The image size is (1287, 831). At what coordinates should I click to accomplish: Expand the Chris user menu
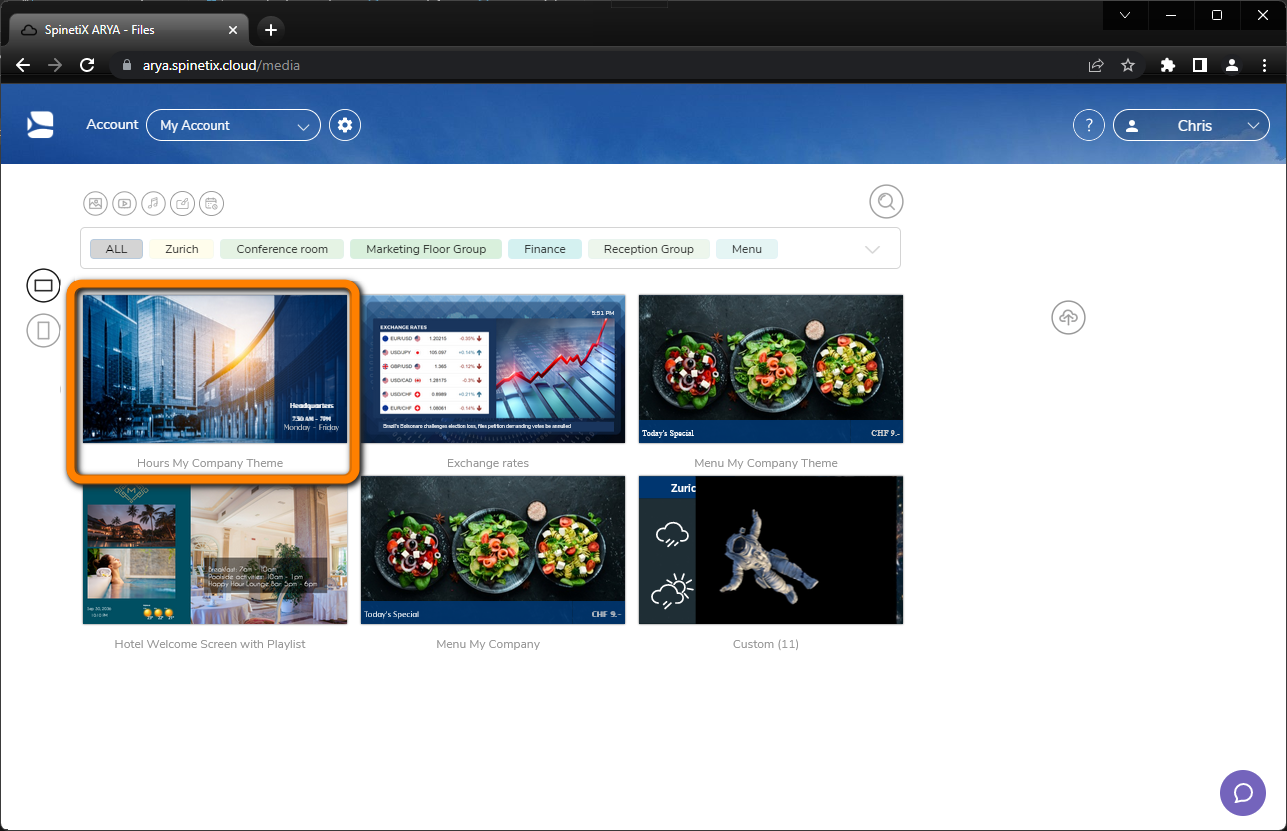pos(1192,125)
